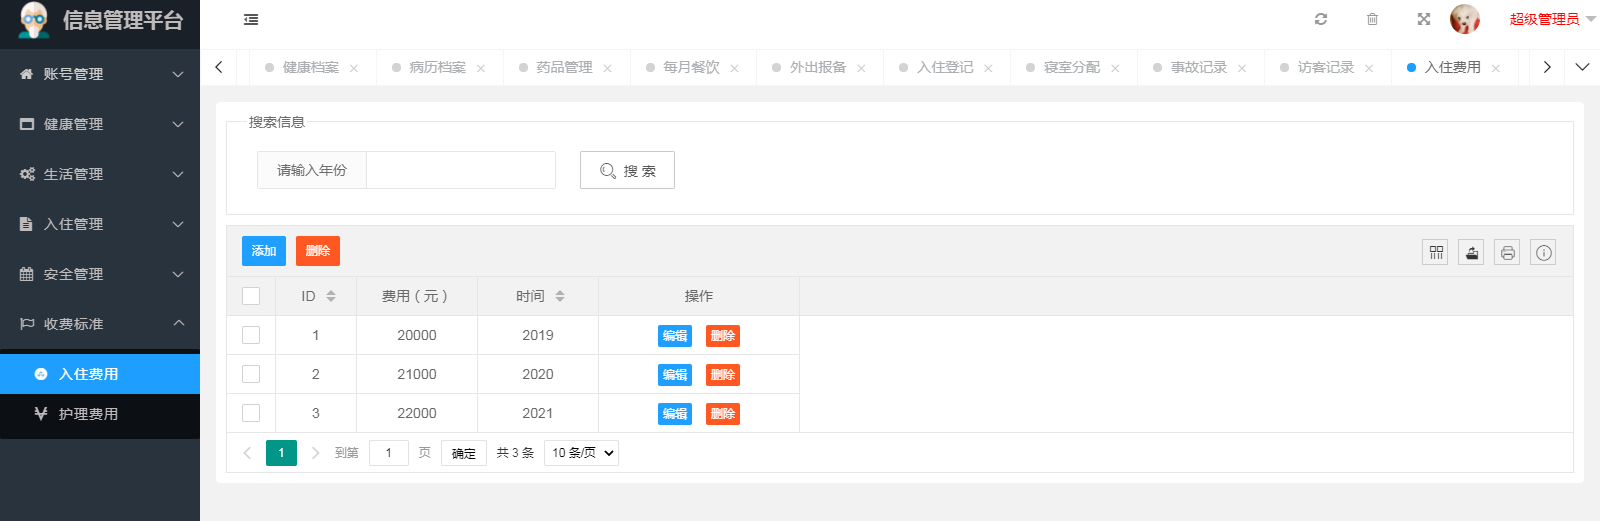
Task: Close the 入住费用 tab
Action: 1497,68
